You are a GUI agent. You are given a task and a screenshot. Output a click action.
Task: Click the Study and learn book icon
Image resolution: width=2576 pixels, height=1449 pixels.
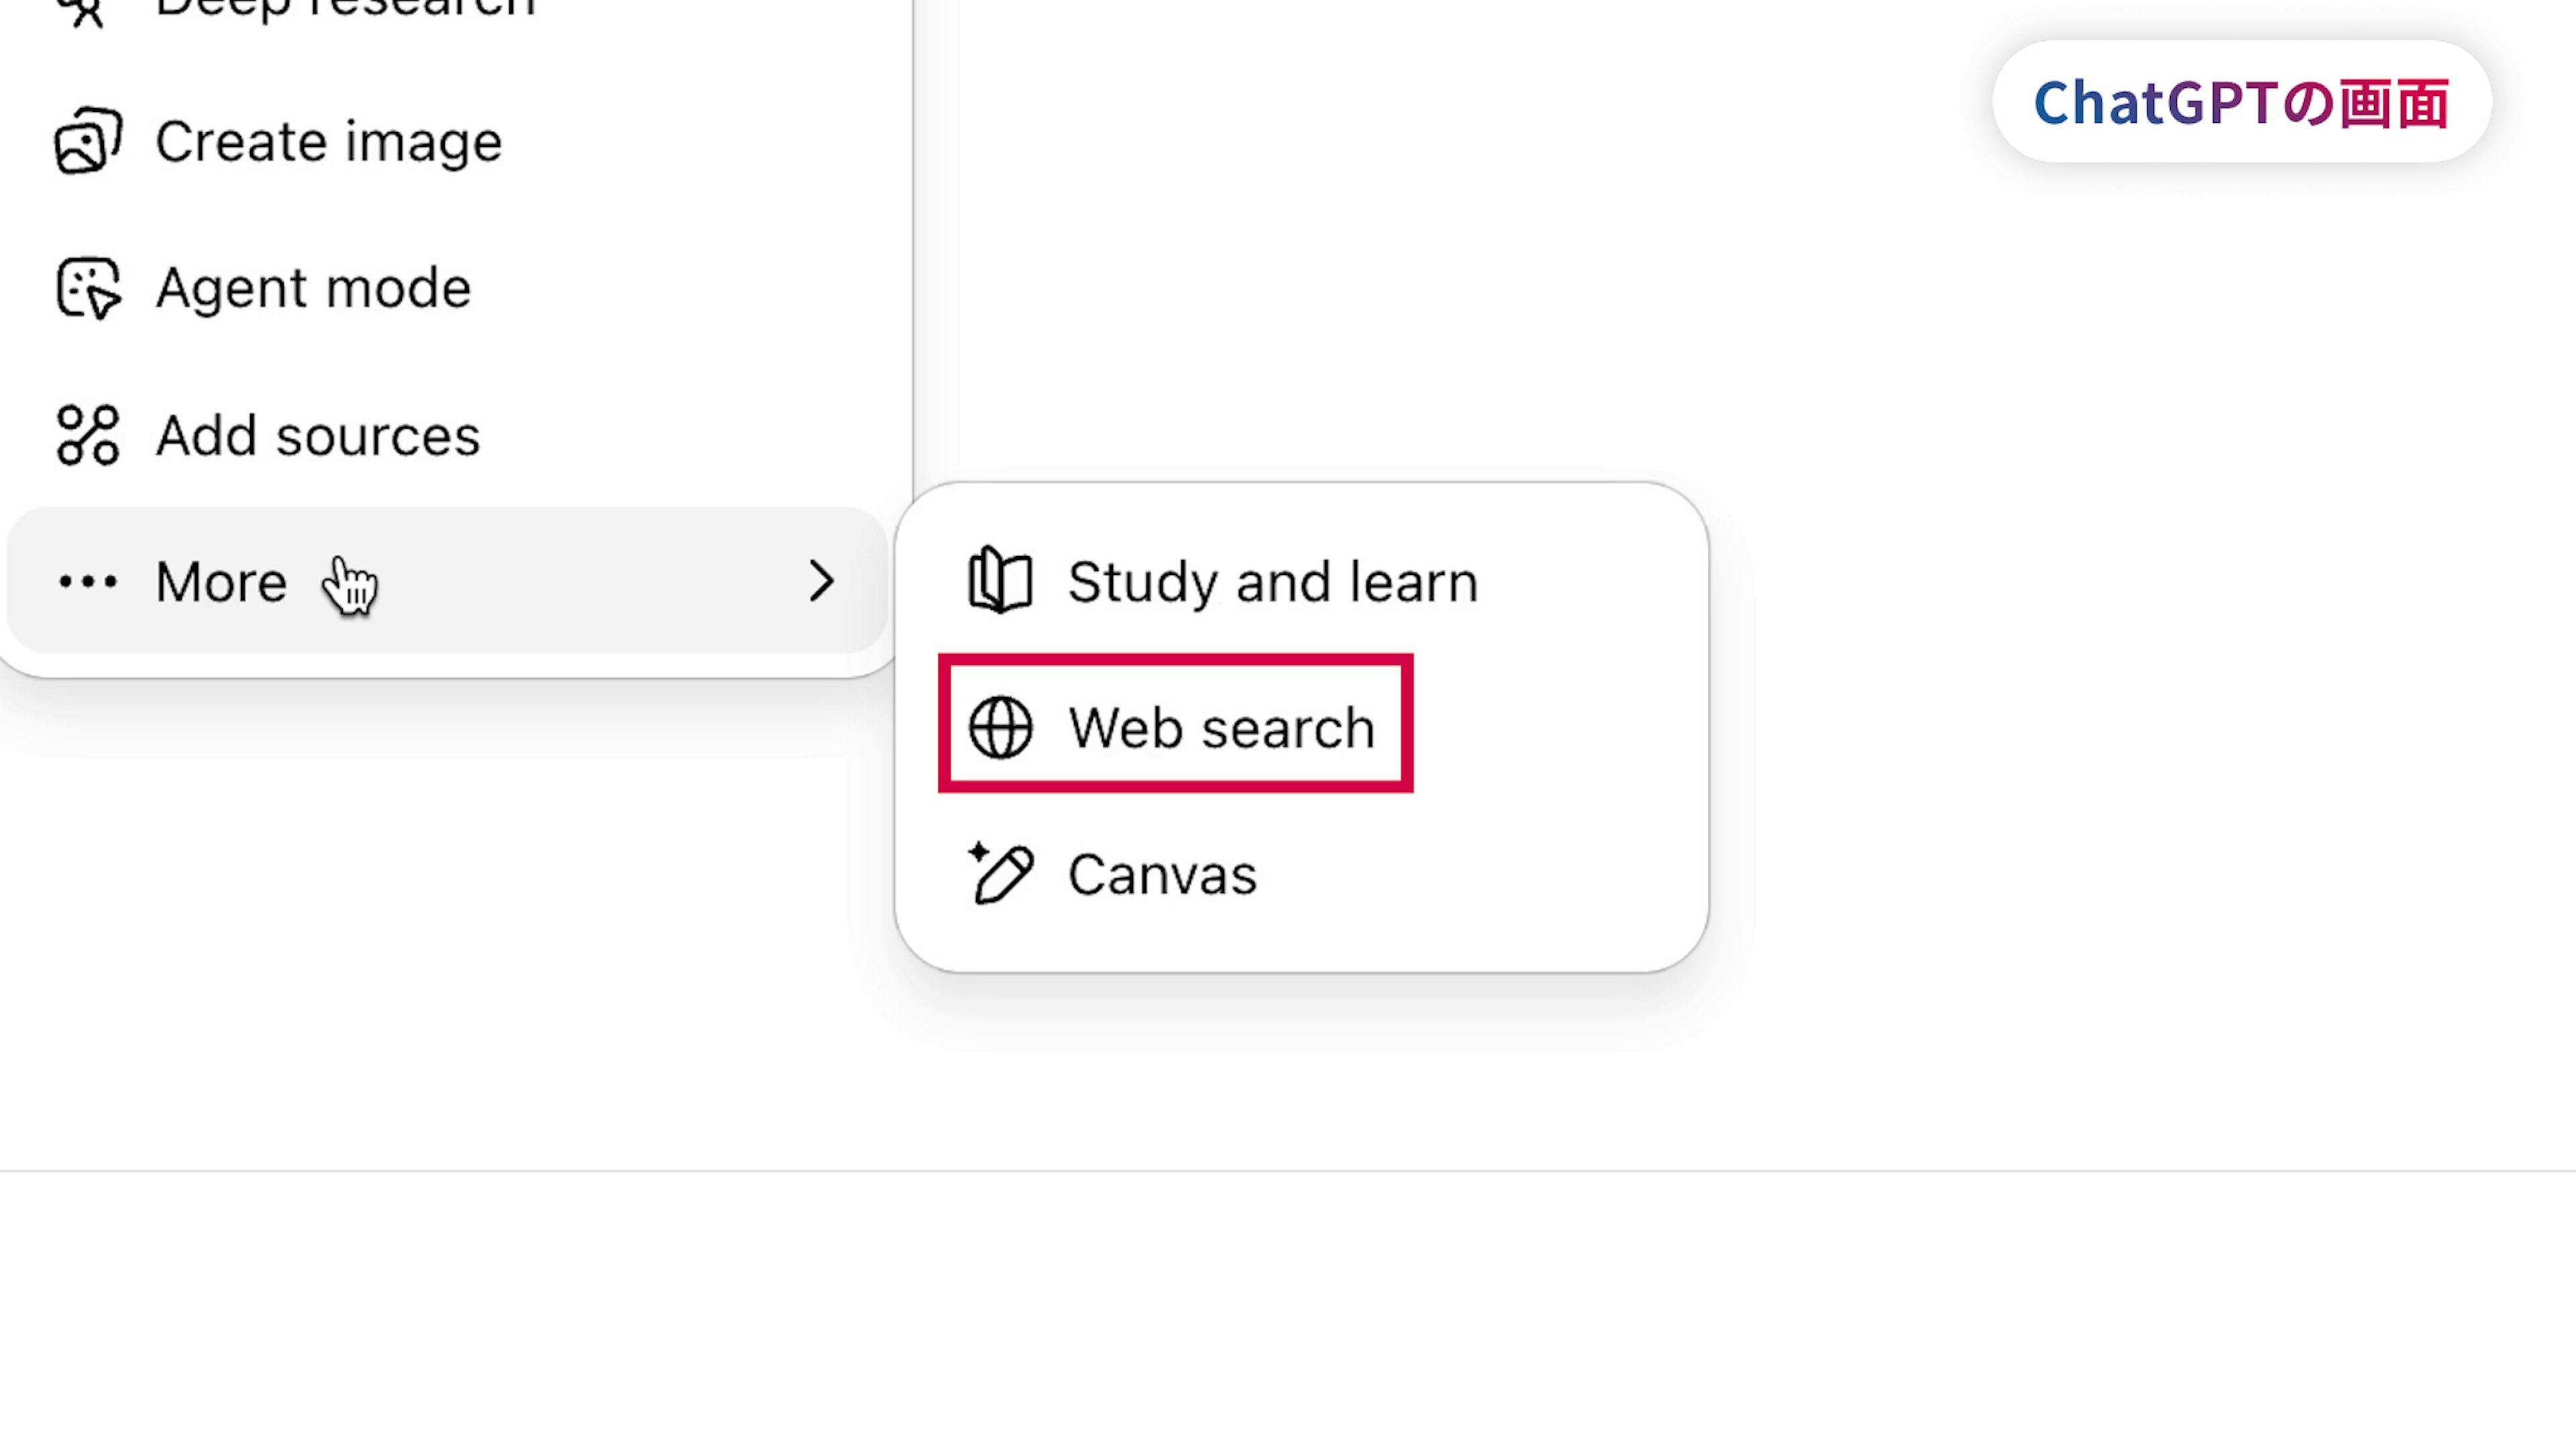click(1000, 580)
